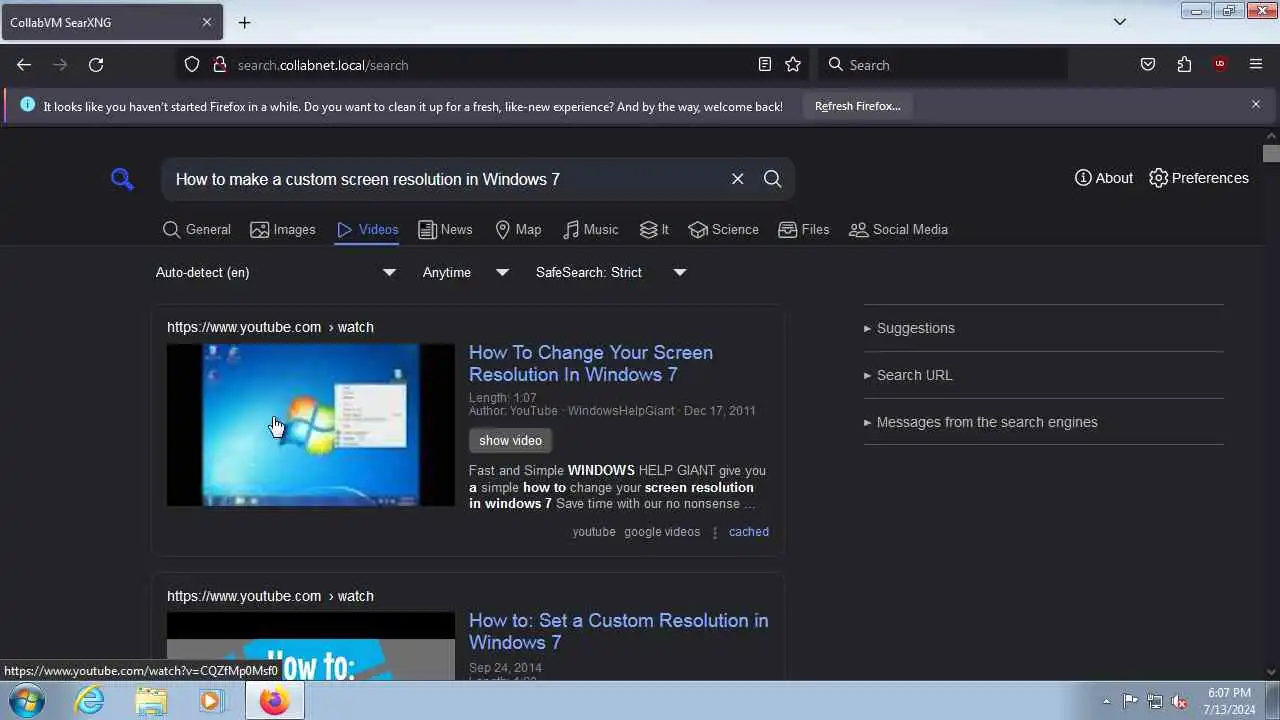1280x720 pixels.
Task: Open a new tab with plus button
Action: pos(244,22)
